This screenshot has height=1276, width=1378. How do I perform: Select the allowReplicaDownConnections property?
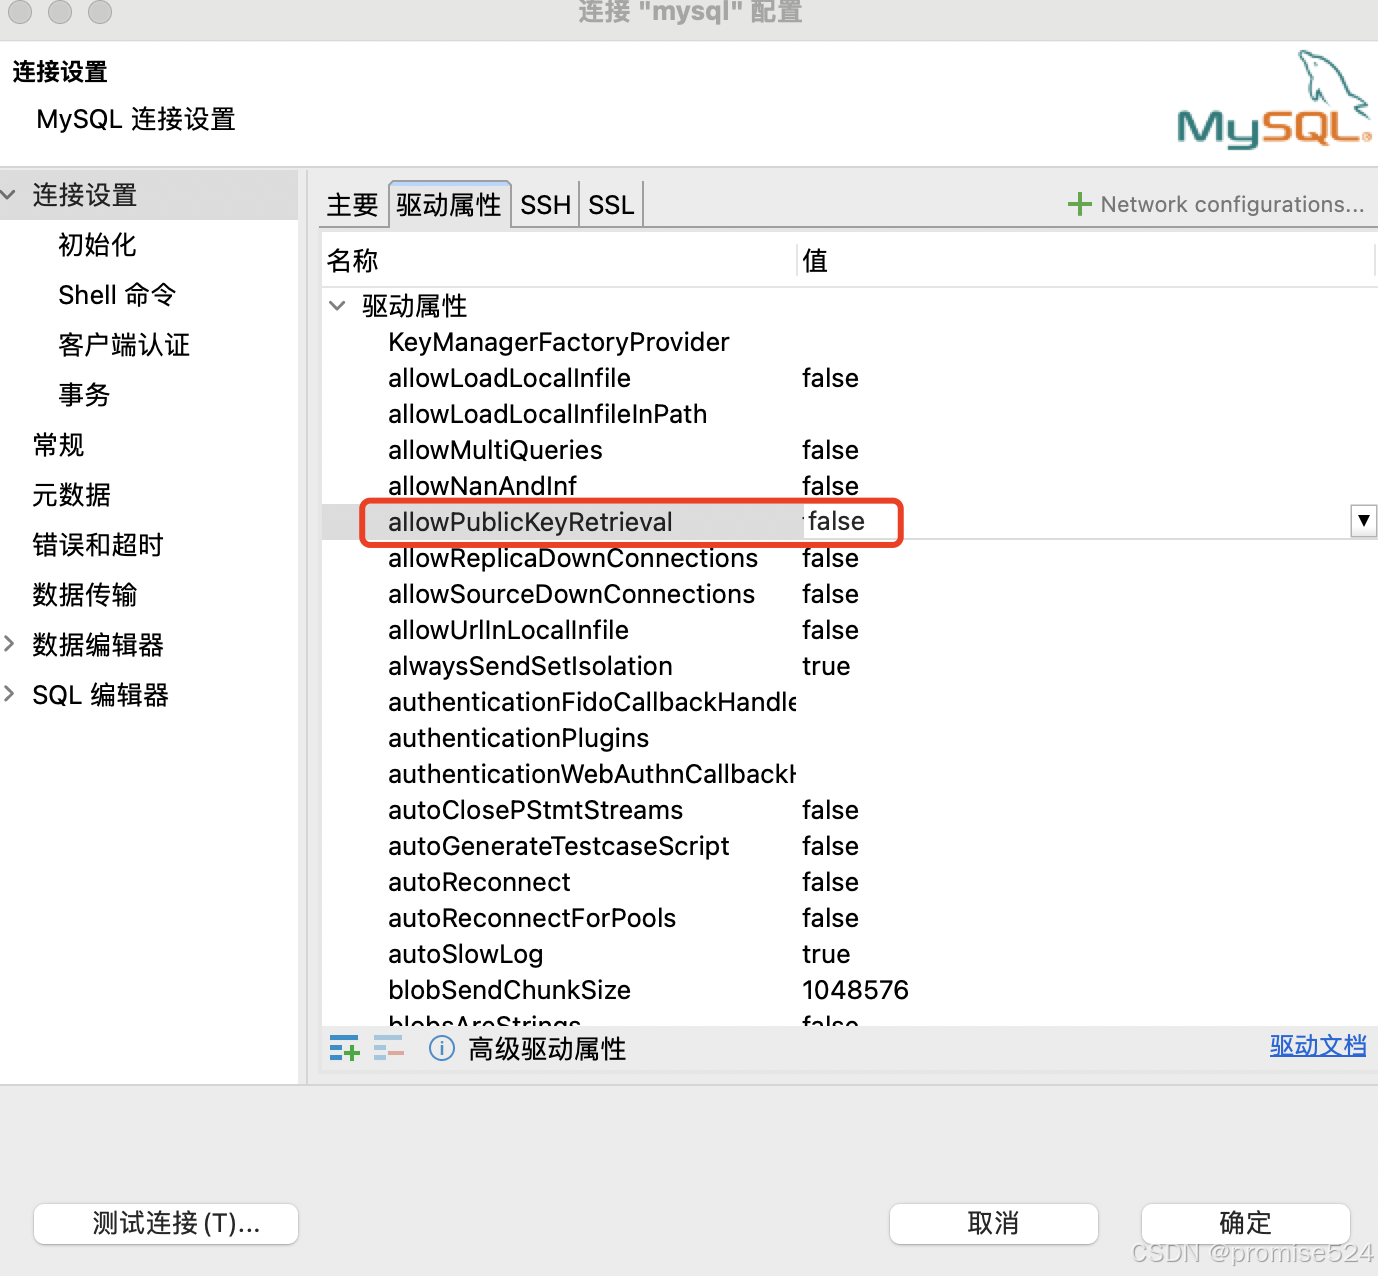573,558
